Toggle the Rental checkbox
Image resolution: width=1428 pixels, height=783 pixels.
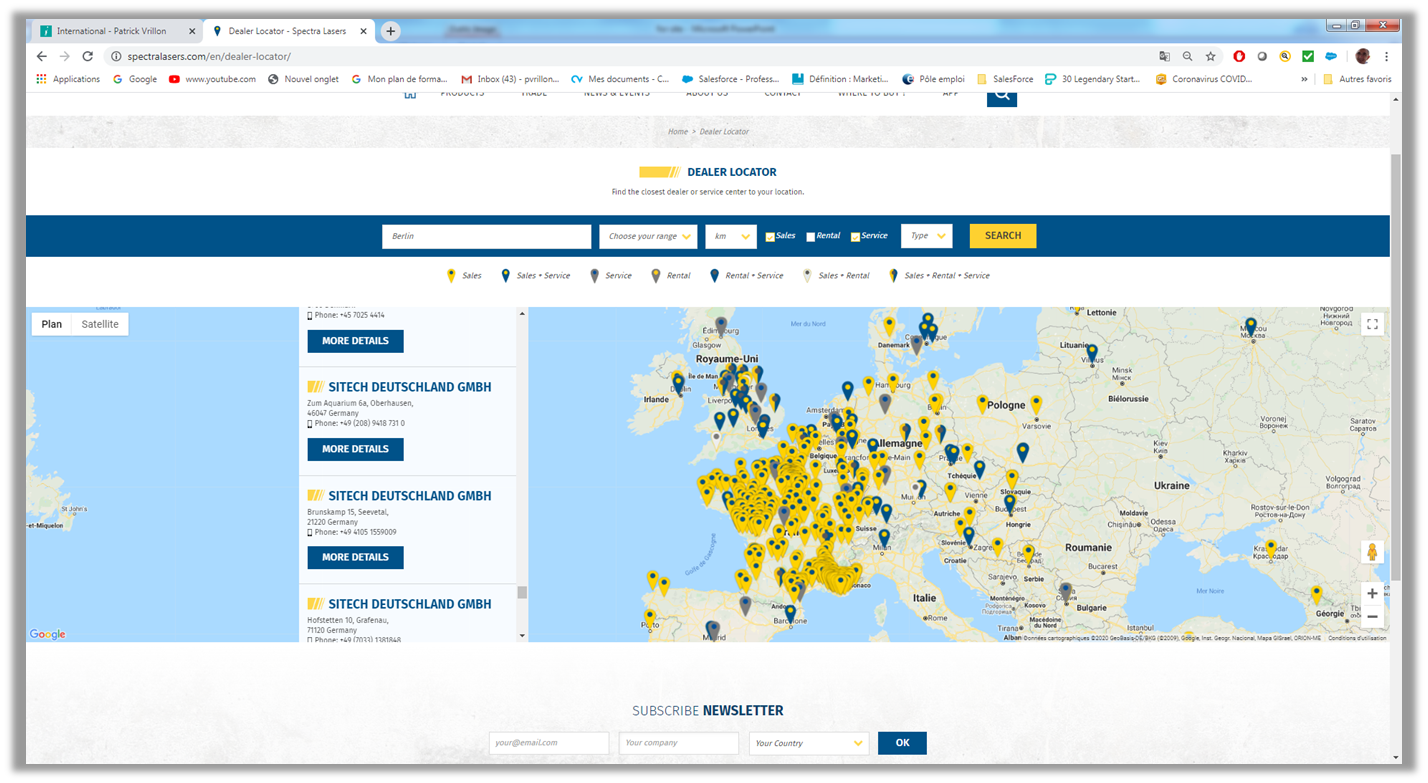(811, 237)
